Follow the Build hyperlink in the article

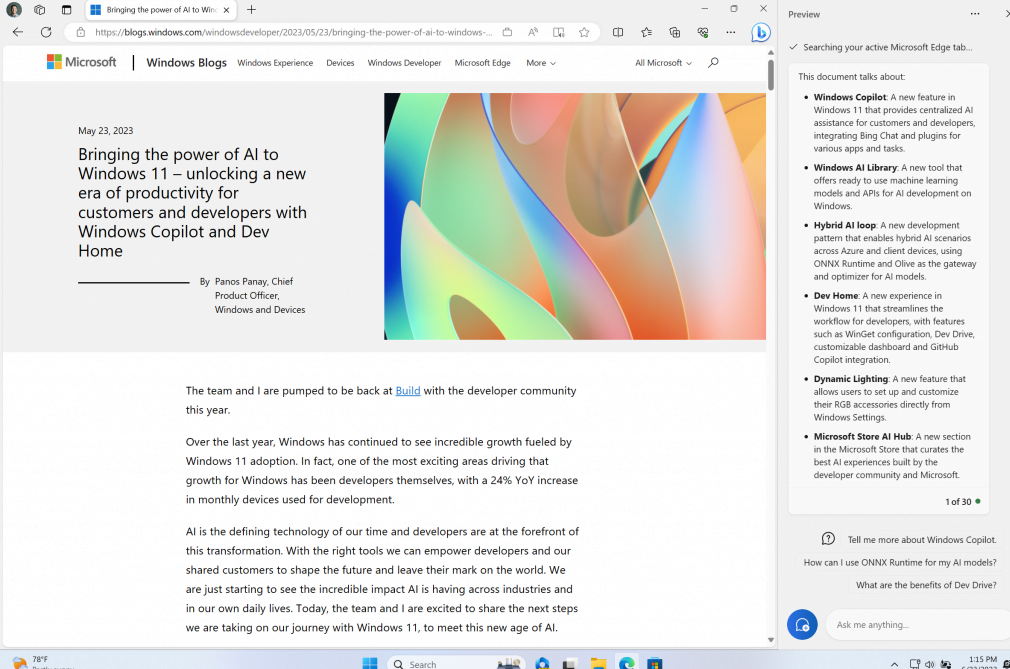click(x=407, y=391)
